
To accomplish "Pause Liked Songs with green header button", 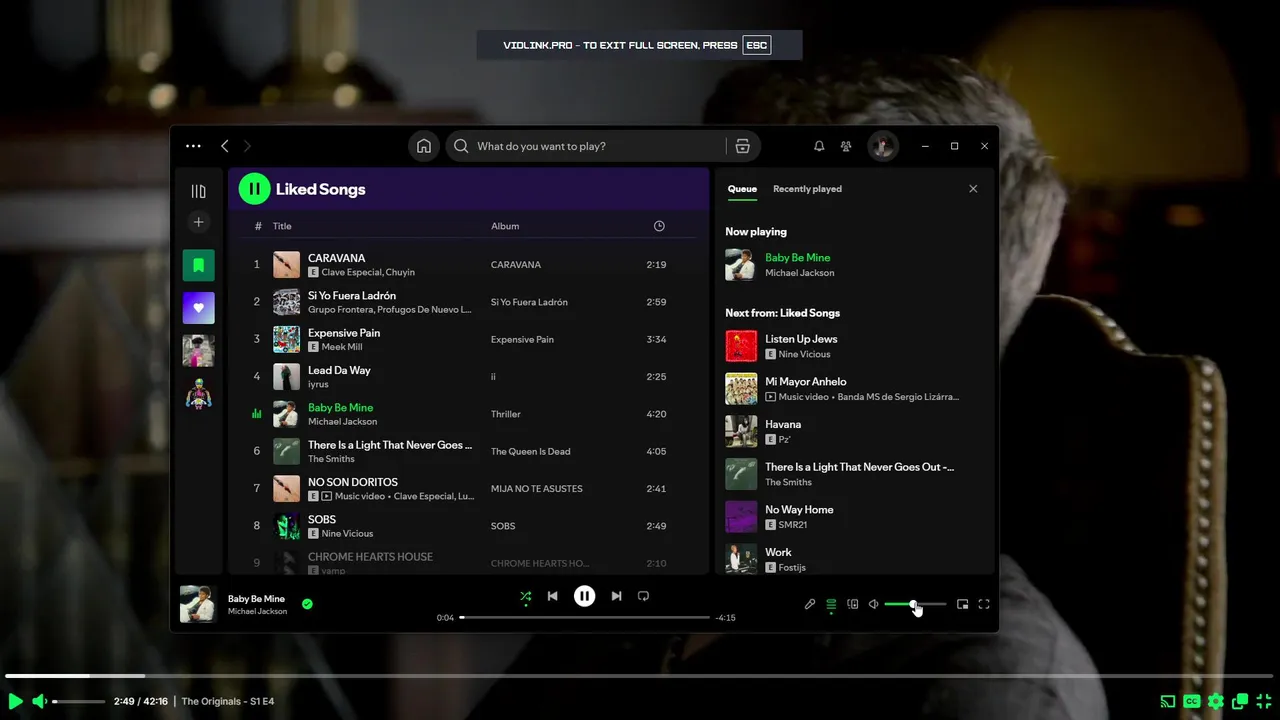I will pos(254,189).
